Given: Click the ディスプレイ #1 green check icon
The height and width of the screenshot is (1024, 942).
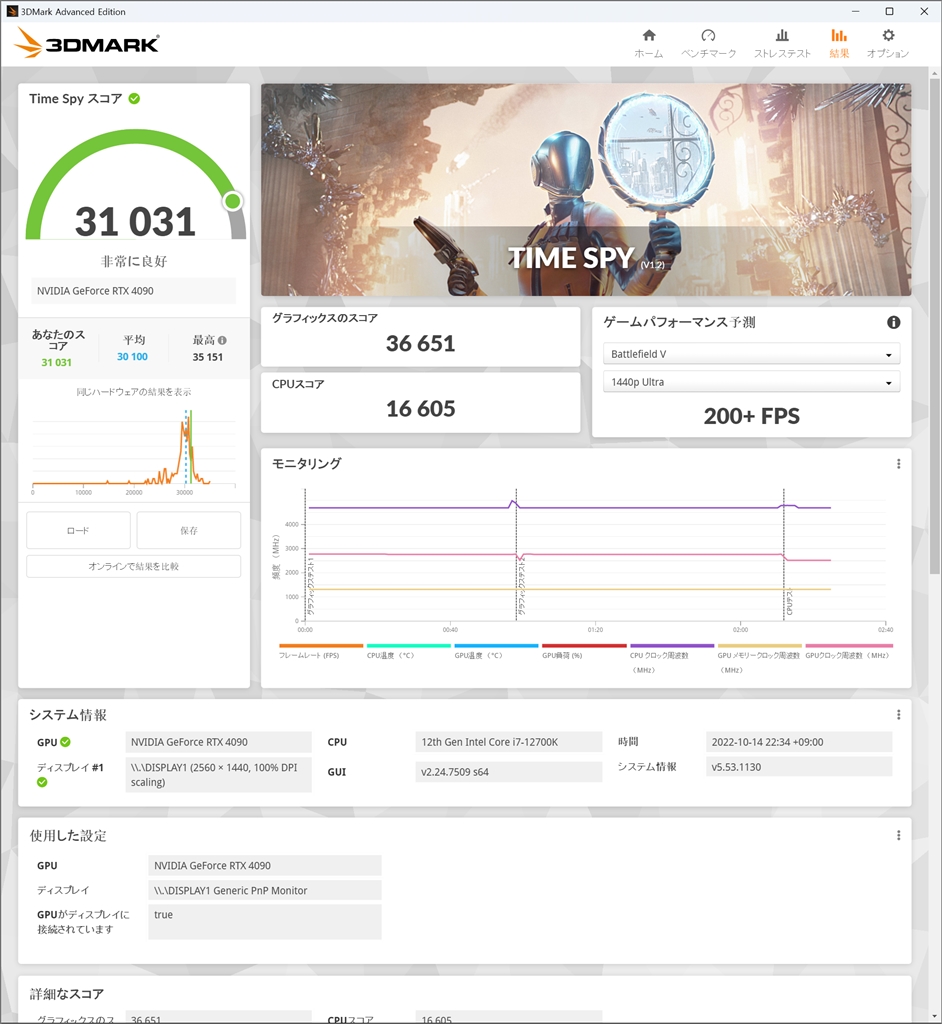Looking at the screenshot, I should (42, 782).
